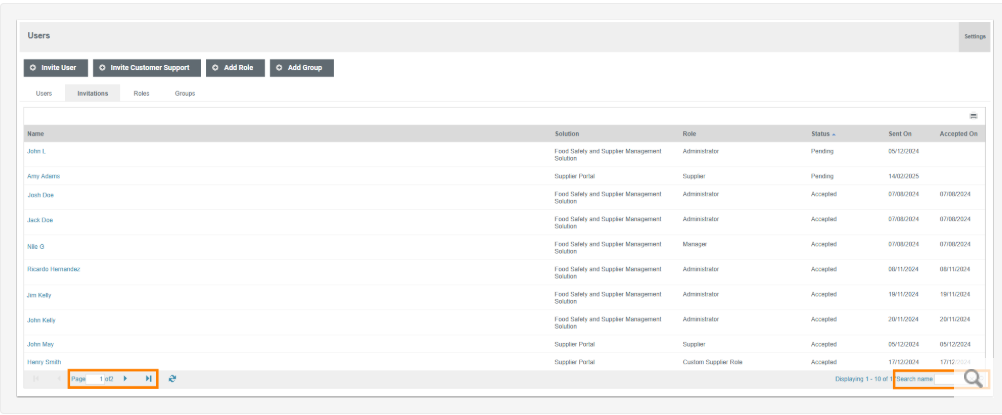1002x415 pixels.
Task: Click the first page pager icon
Action: pos(36,379)
